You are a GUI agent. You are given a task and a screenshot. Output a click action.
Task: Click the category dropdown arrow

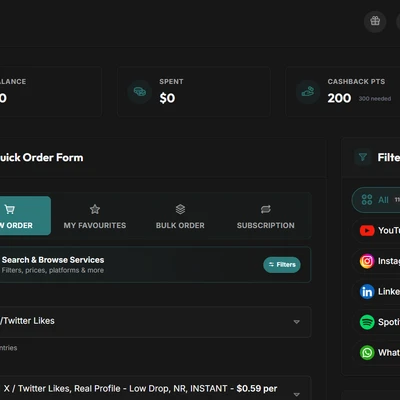pyautogui.click(x=296, y=322)
